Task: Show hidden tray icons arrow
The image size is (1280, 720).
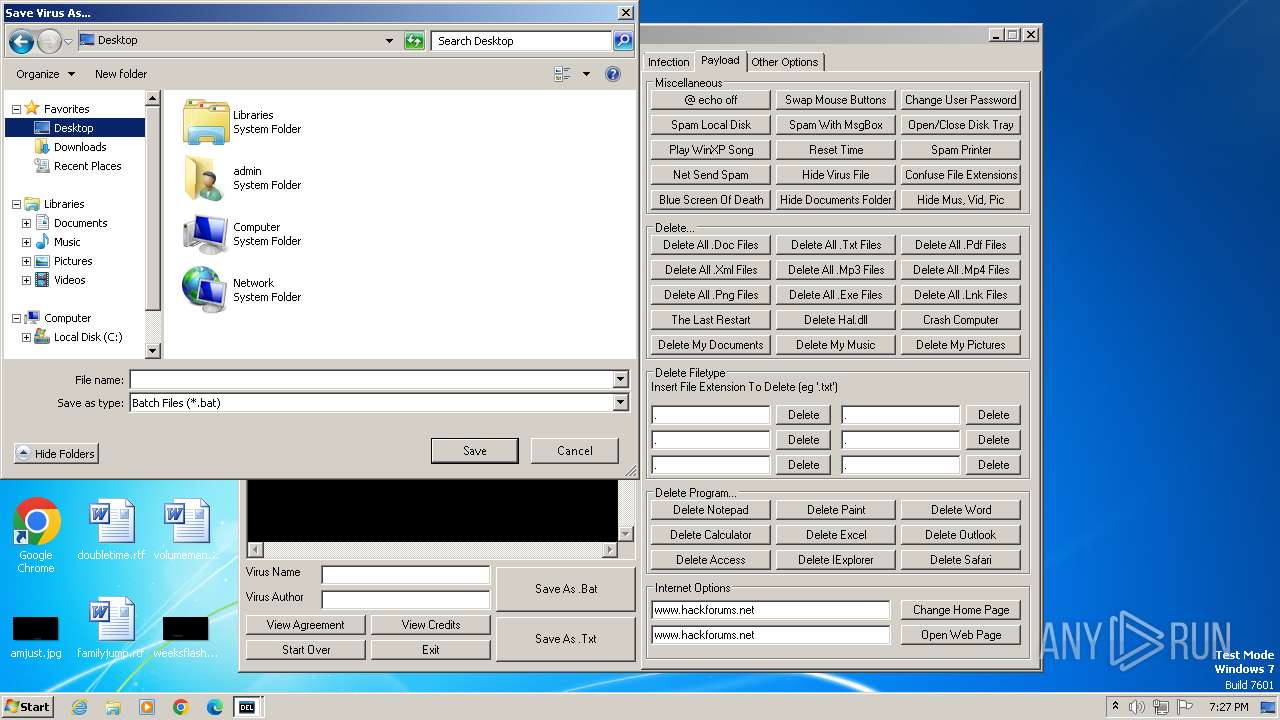Action: (x=1115, y=707)
